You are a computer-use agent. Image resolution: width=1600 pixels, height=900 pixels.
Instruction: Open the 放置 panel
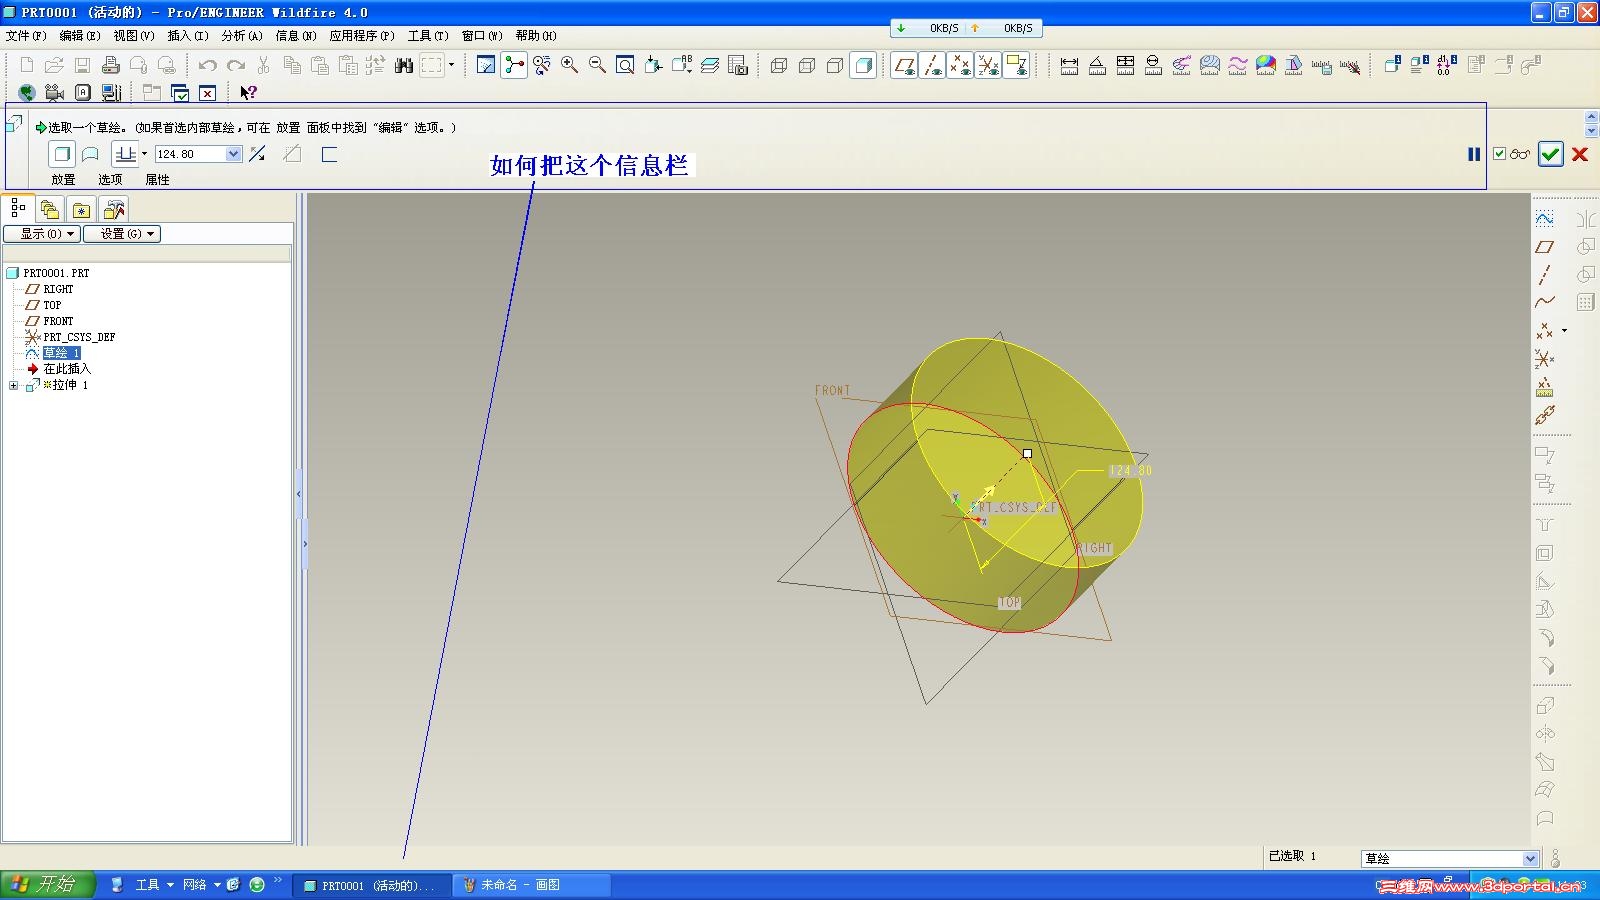pyautogui.click(x=63, y=180)
